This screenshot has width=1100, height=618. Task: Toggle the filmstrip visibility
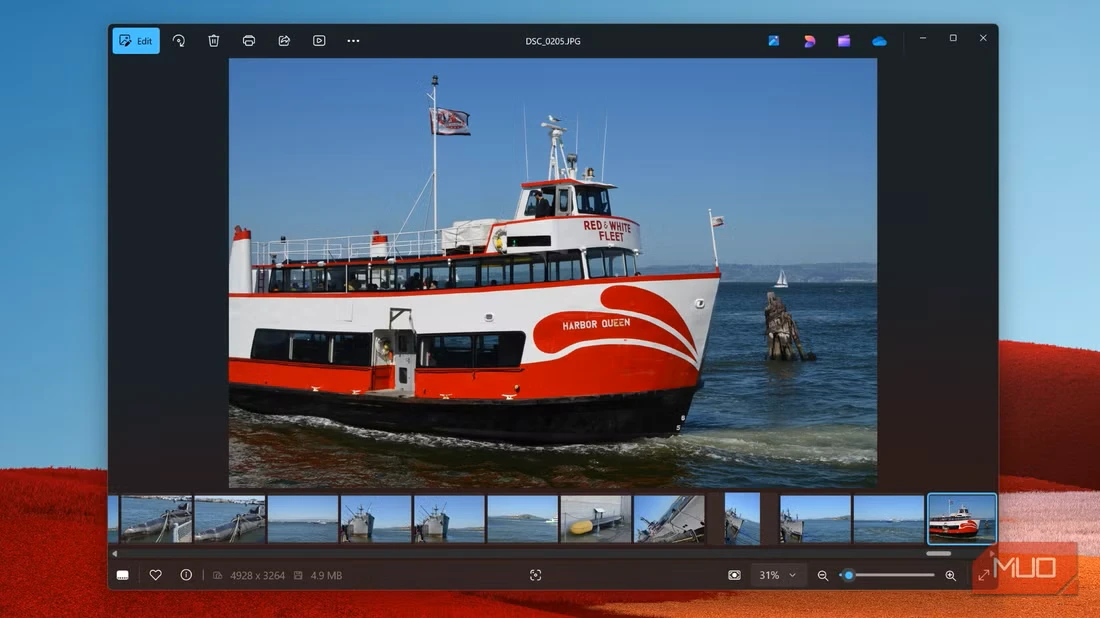[x=123, y=575]
